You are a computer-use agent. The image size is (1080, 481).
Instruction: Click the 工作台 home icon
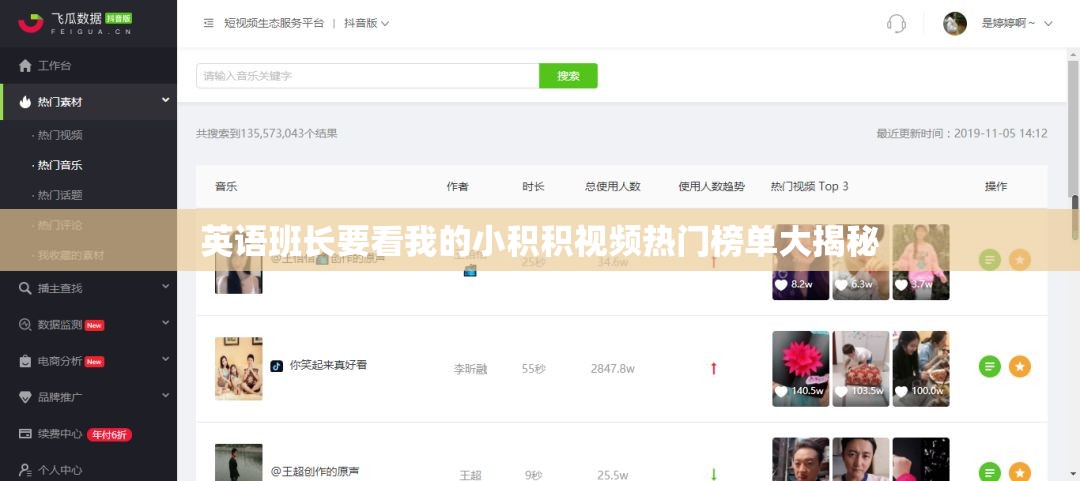pyautogui.click(x=25, y=65)
